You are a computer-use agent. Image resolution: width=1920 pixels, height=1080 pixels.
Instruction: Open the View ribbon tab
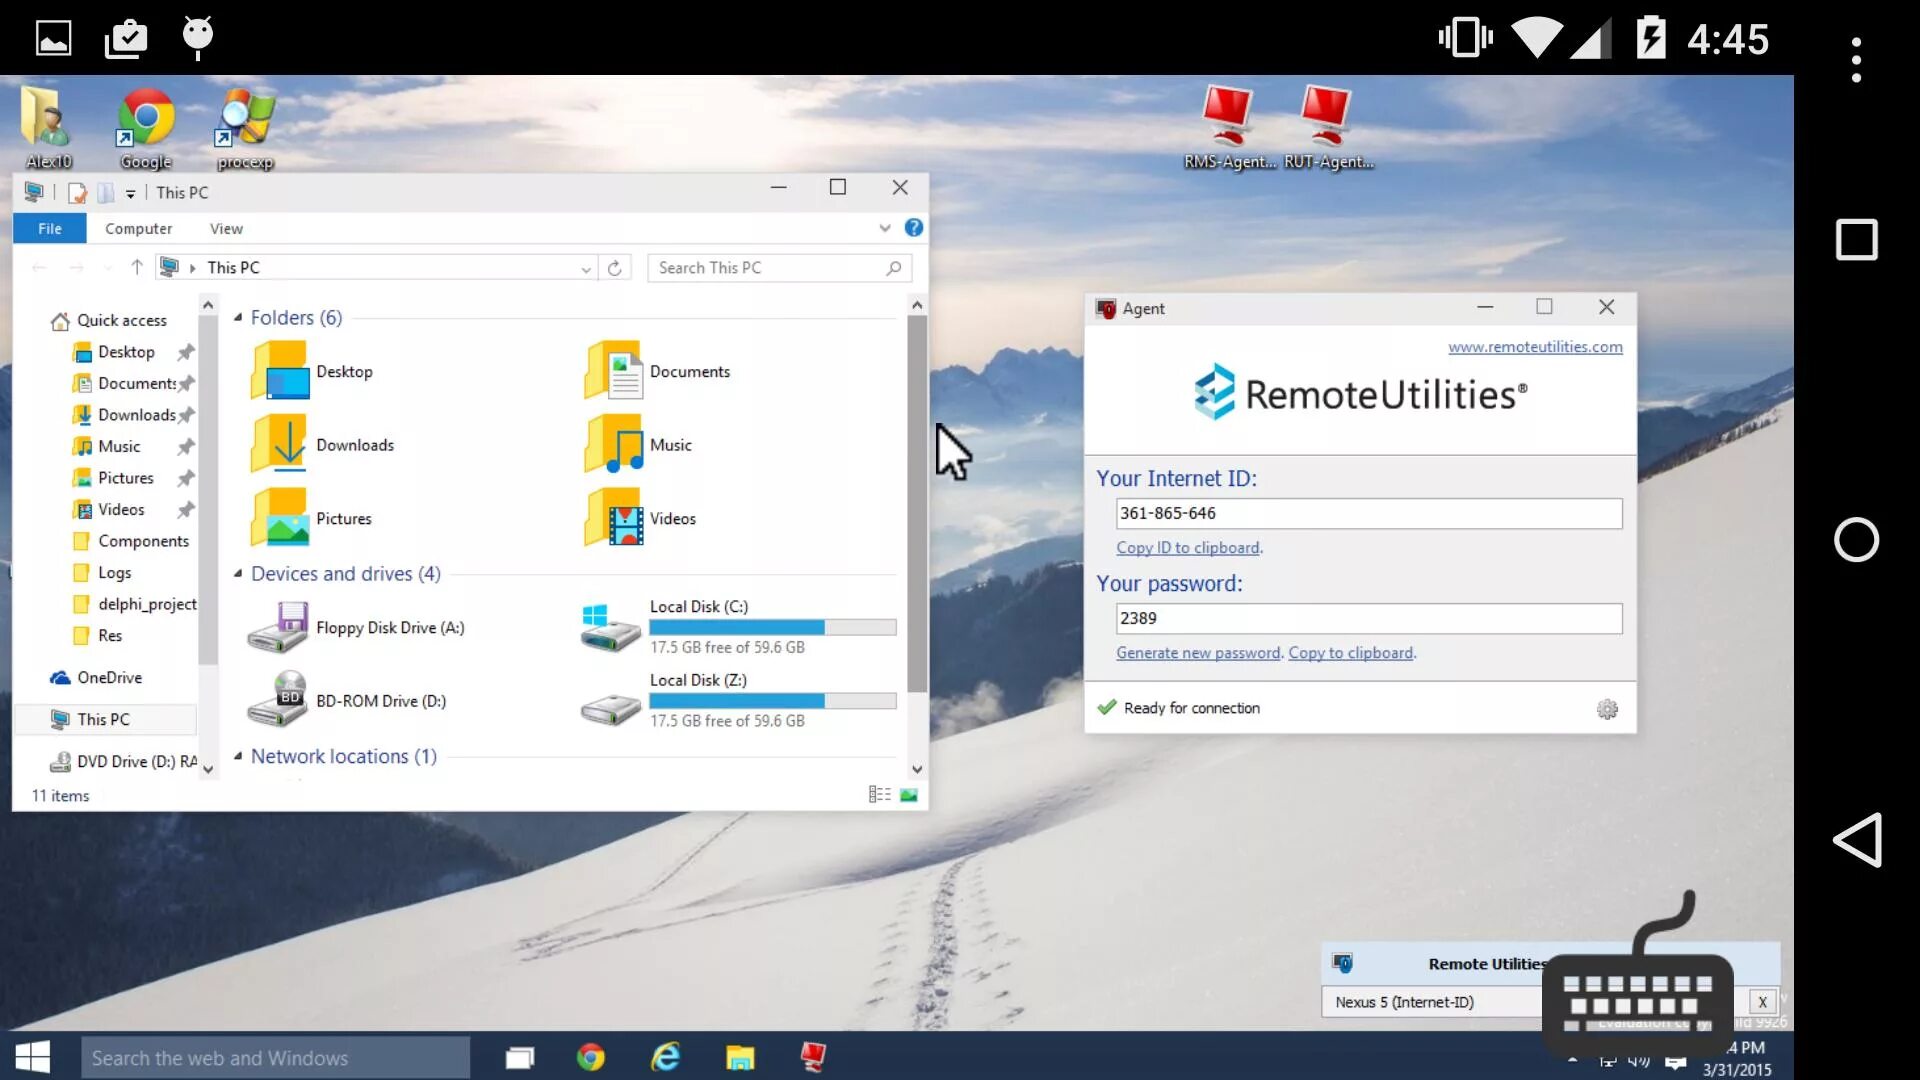click(226, 229)
